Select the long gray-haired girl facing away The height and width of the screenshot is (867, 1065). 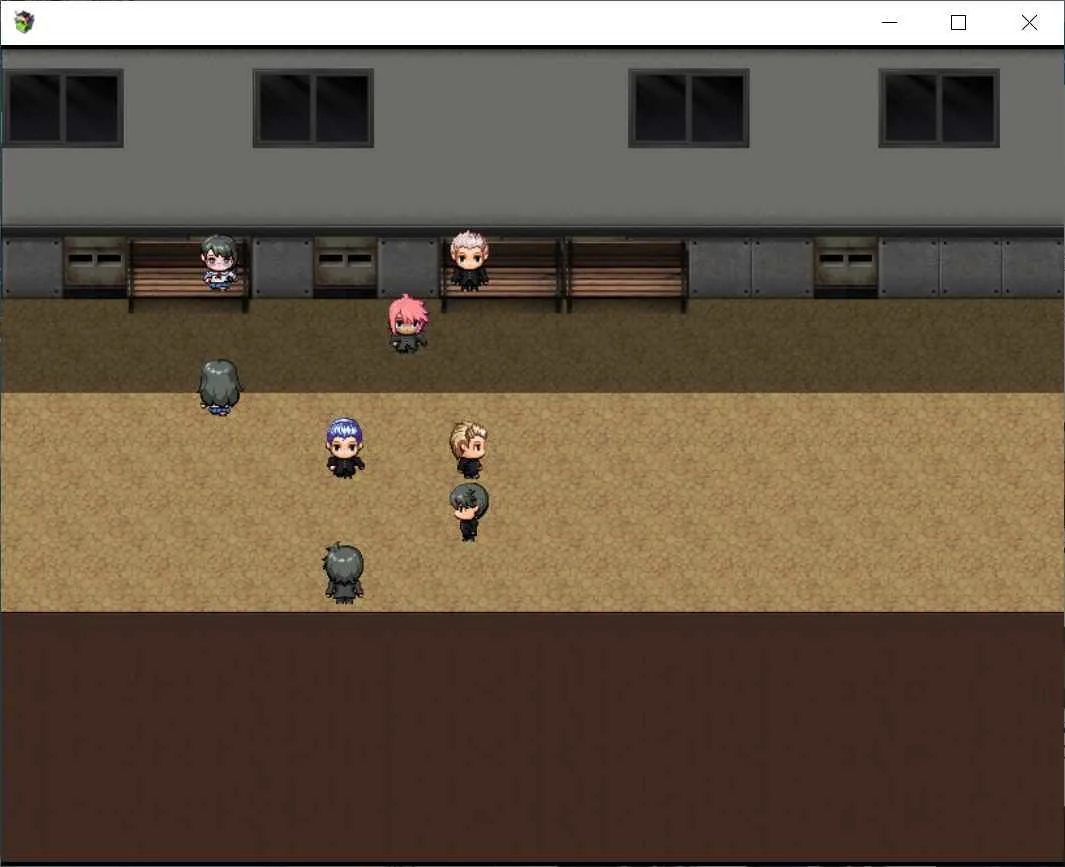pyautogui.click(x=219, y=387)
